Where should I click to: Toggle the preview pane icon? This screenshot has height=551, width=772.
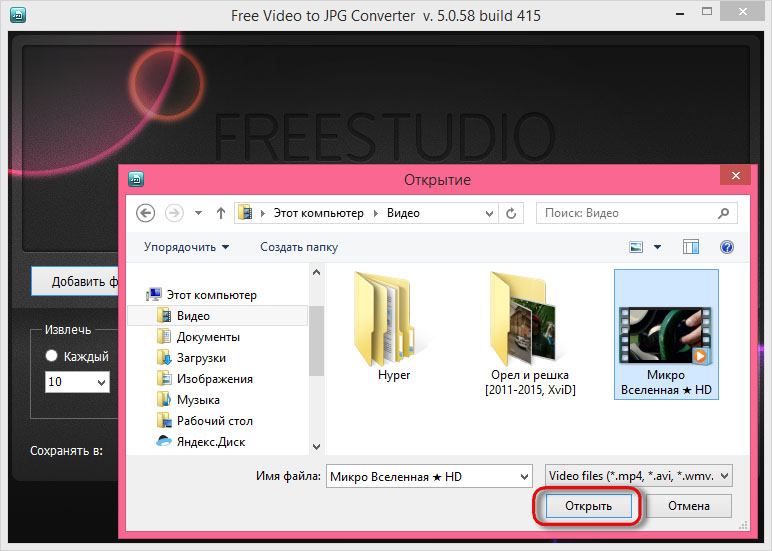[691, 247]
